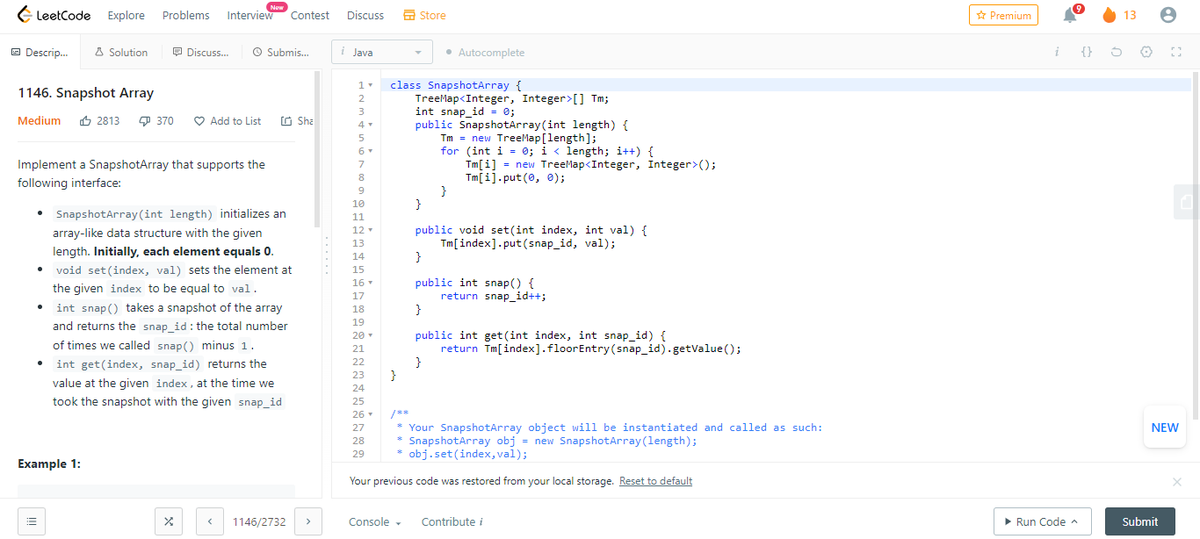Click the description panel scrollbar
The height and width of the screenshot is (539, 1200).
pos(317,149)
